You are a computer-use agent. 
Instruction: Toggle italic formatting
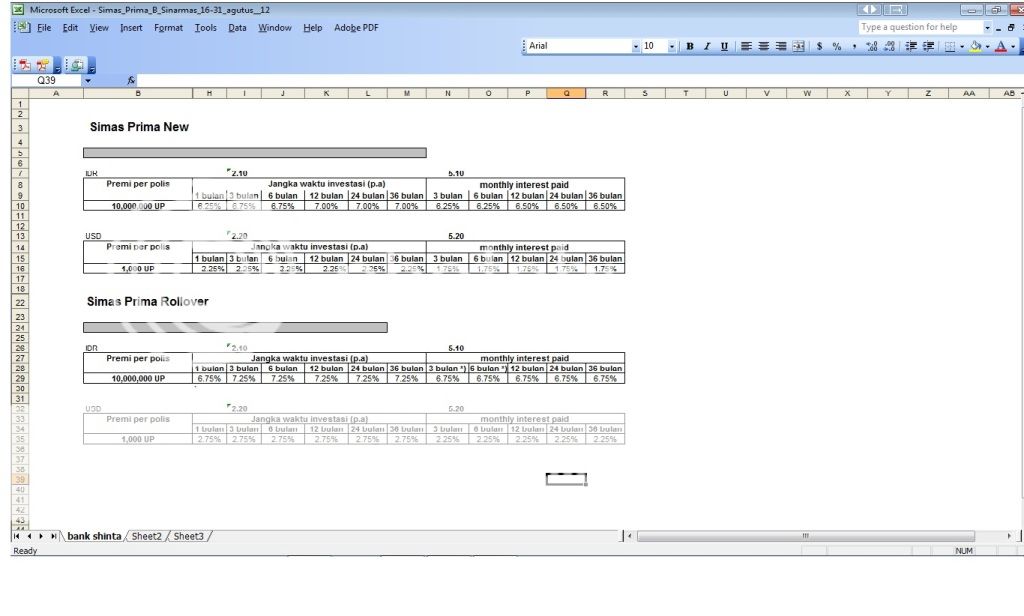tap(707, 46)
